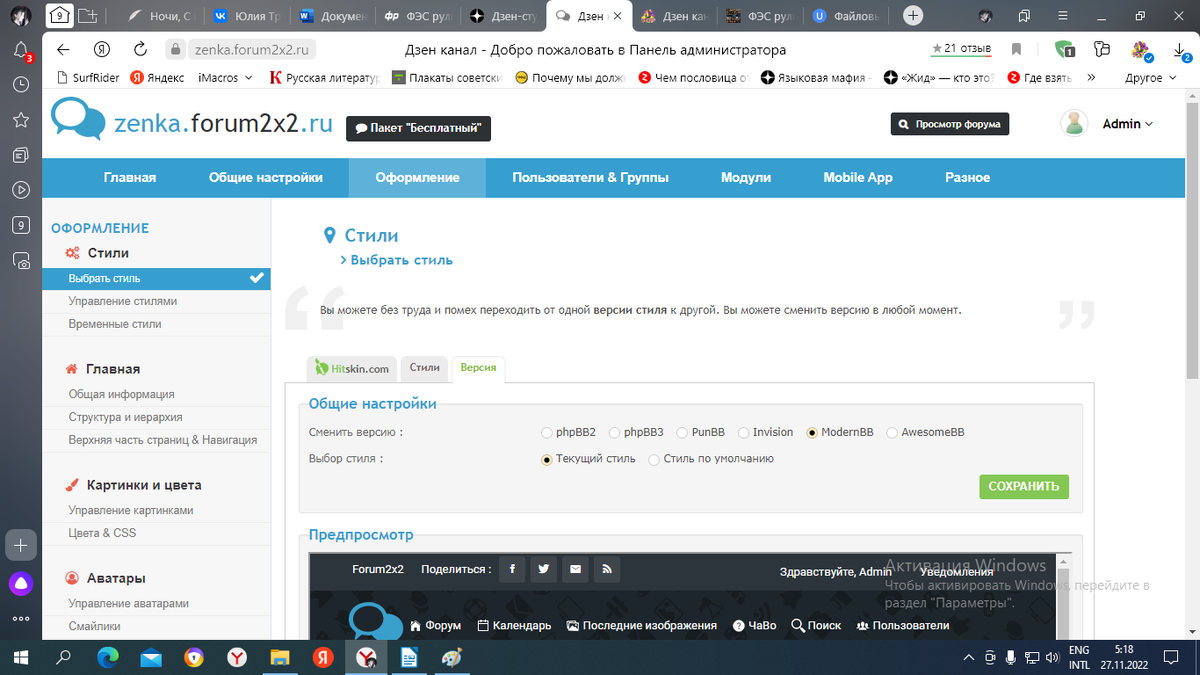Click the shield protection icon in toolbar
This screenshot has height=675, width=1200.
click(1065, 49)
